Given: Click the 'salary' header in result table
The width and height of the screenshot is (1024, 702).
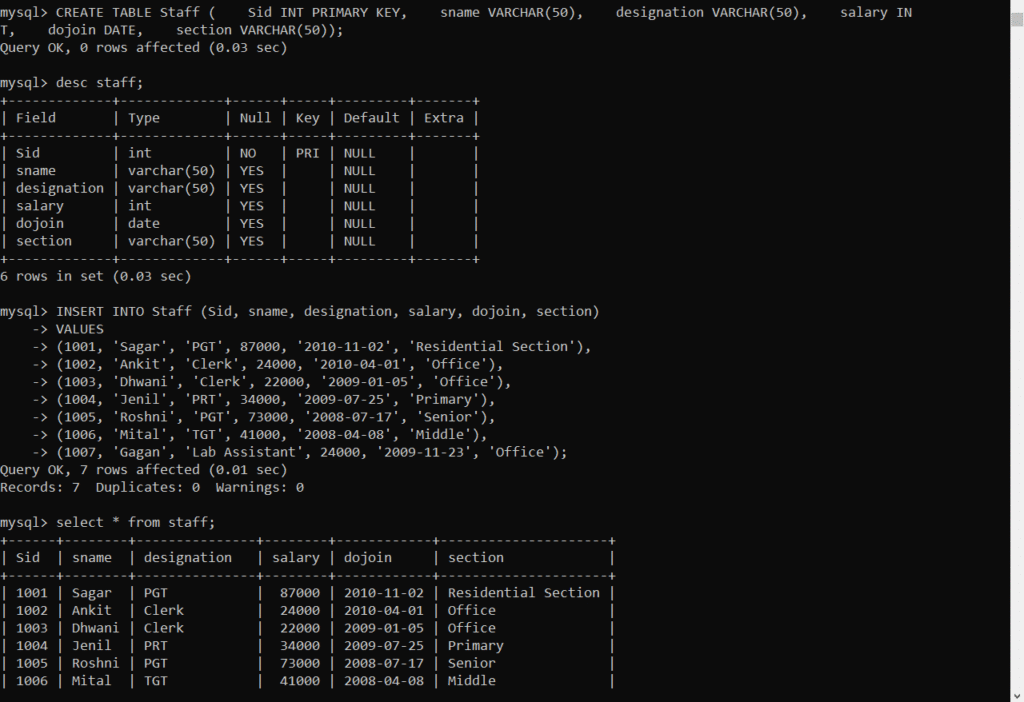Looking at the screenshot, I should [295, 558].
